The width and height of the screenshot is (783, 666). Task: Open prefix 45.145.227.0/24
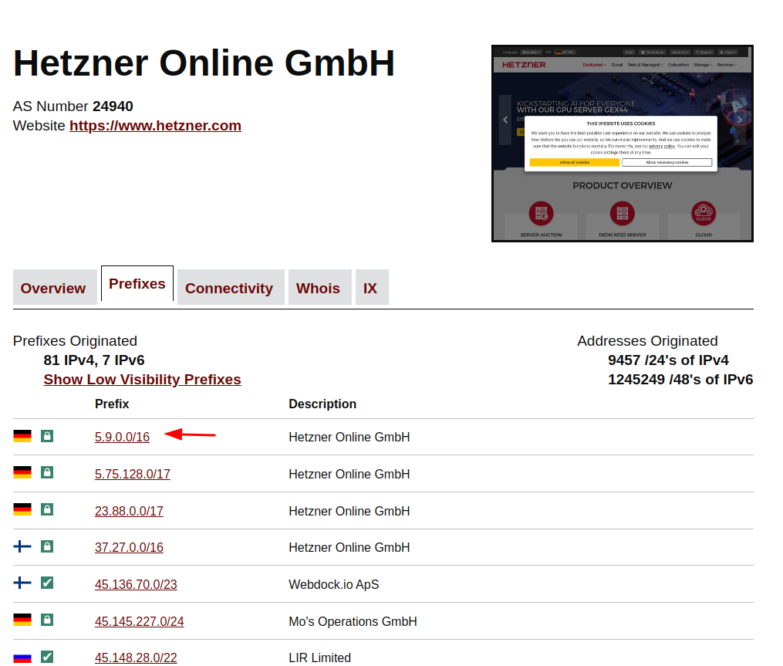(x=139, y=621)
